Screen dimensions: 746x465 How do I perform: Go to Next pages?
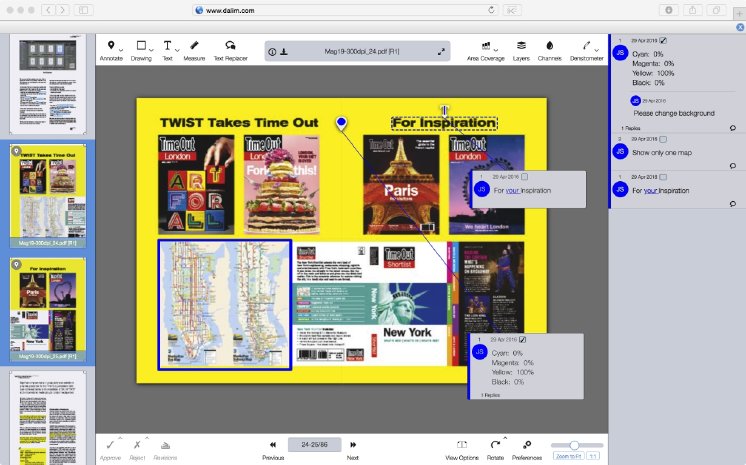(353, 445)
